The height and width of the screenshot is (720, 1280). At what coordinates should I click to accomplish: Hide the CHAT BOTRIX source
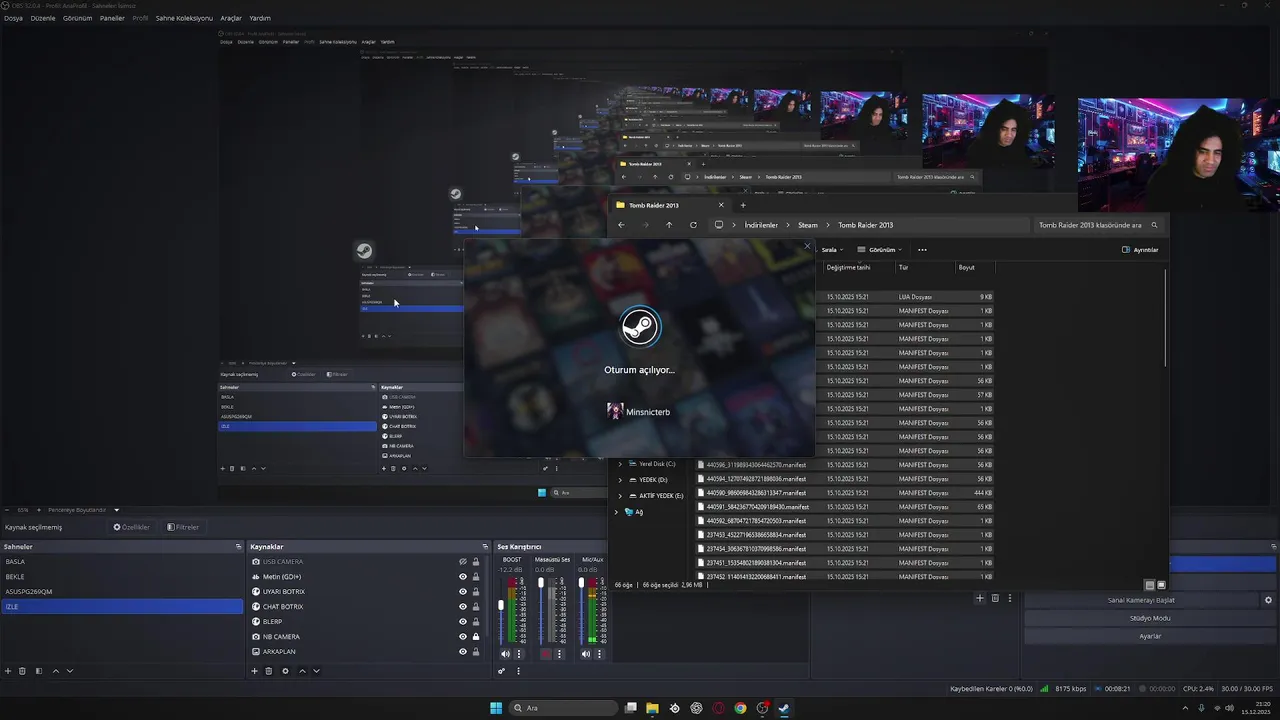pos(463,607)
